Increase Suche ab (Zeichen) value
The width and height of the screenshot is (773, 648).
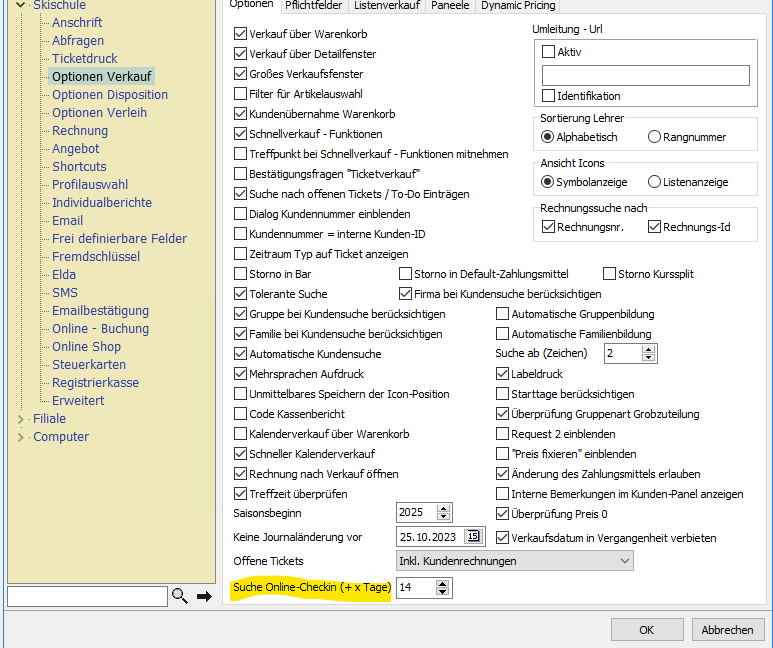pos(649,349)
